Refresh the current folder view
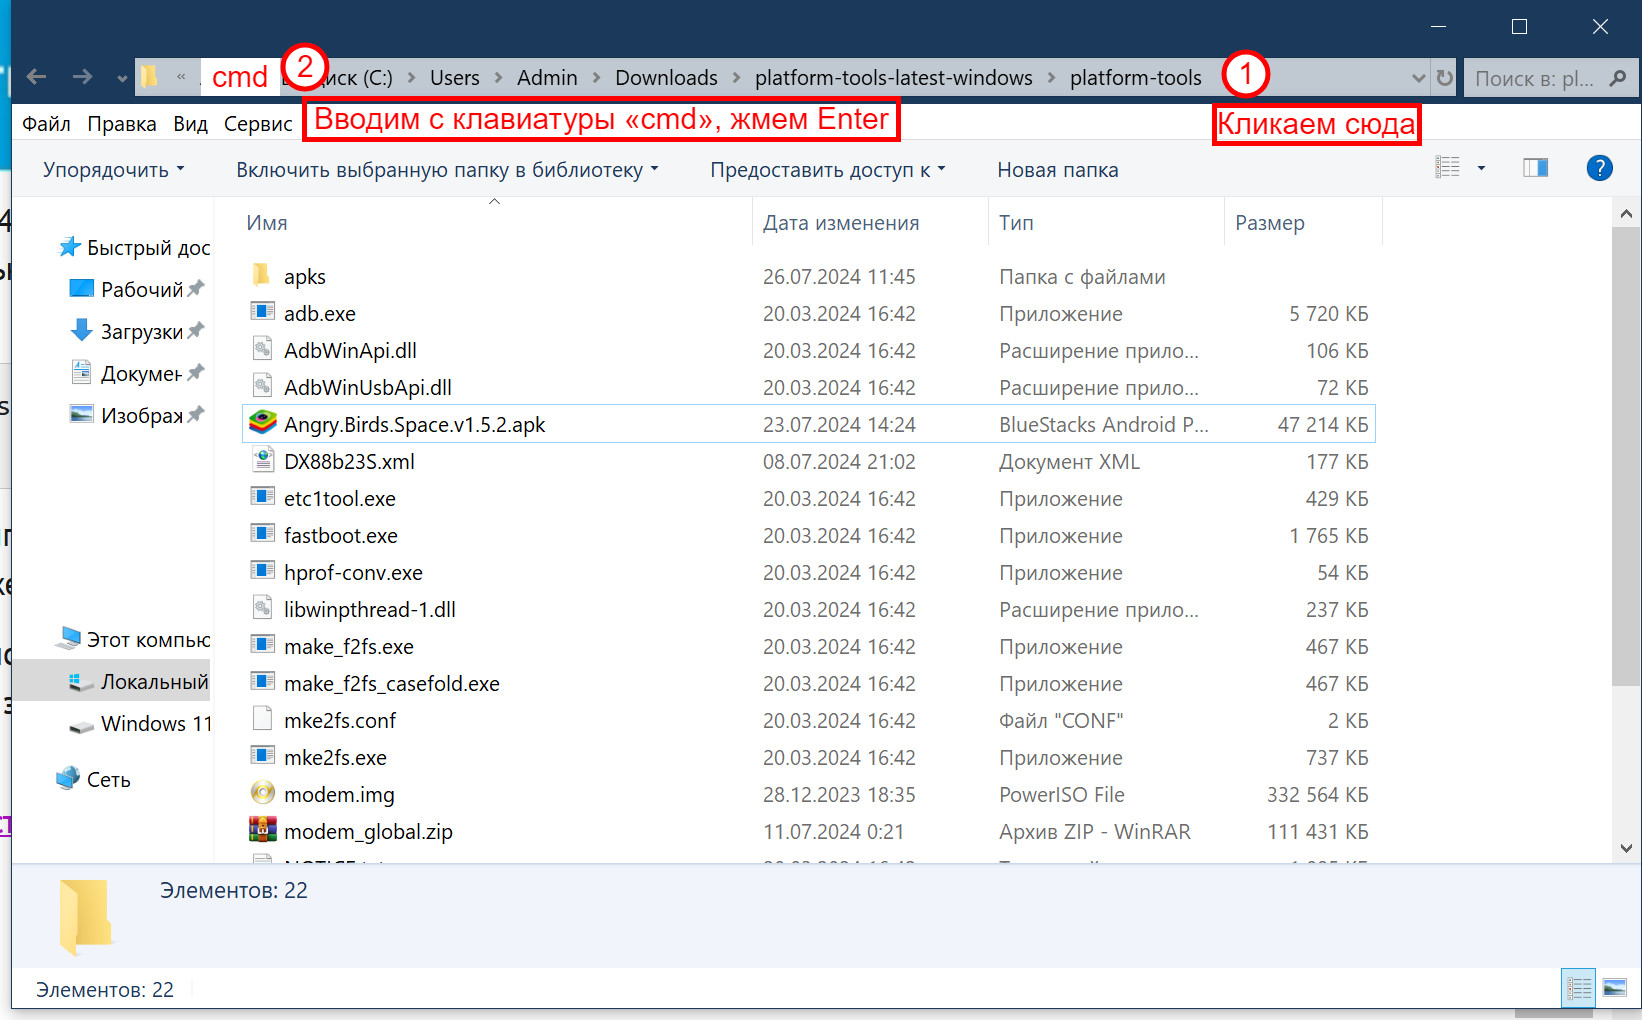 tap(1445, 78)
